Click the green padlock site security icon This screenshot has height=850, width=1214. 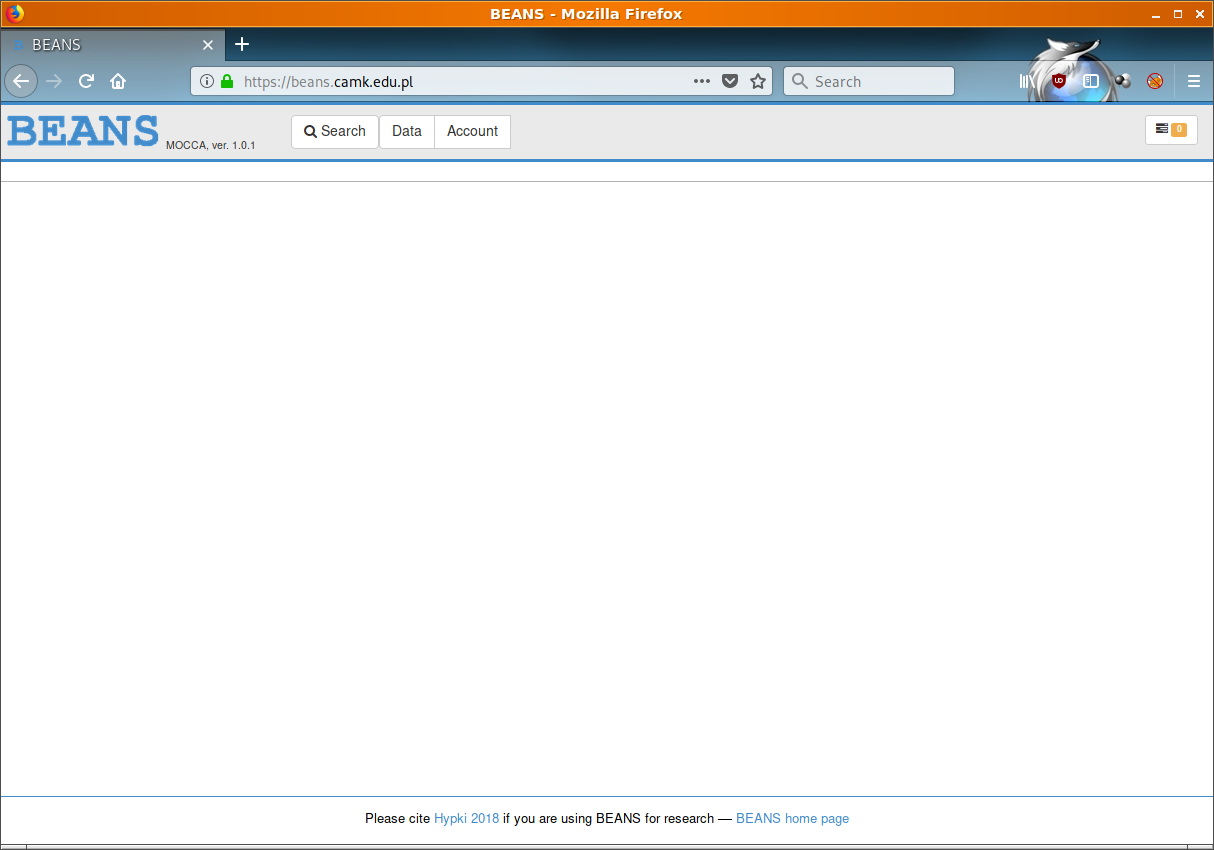click(227, 81)
